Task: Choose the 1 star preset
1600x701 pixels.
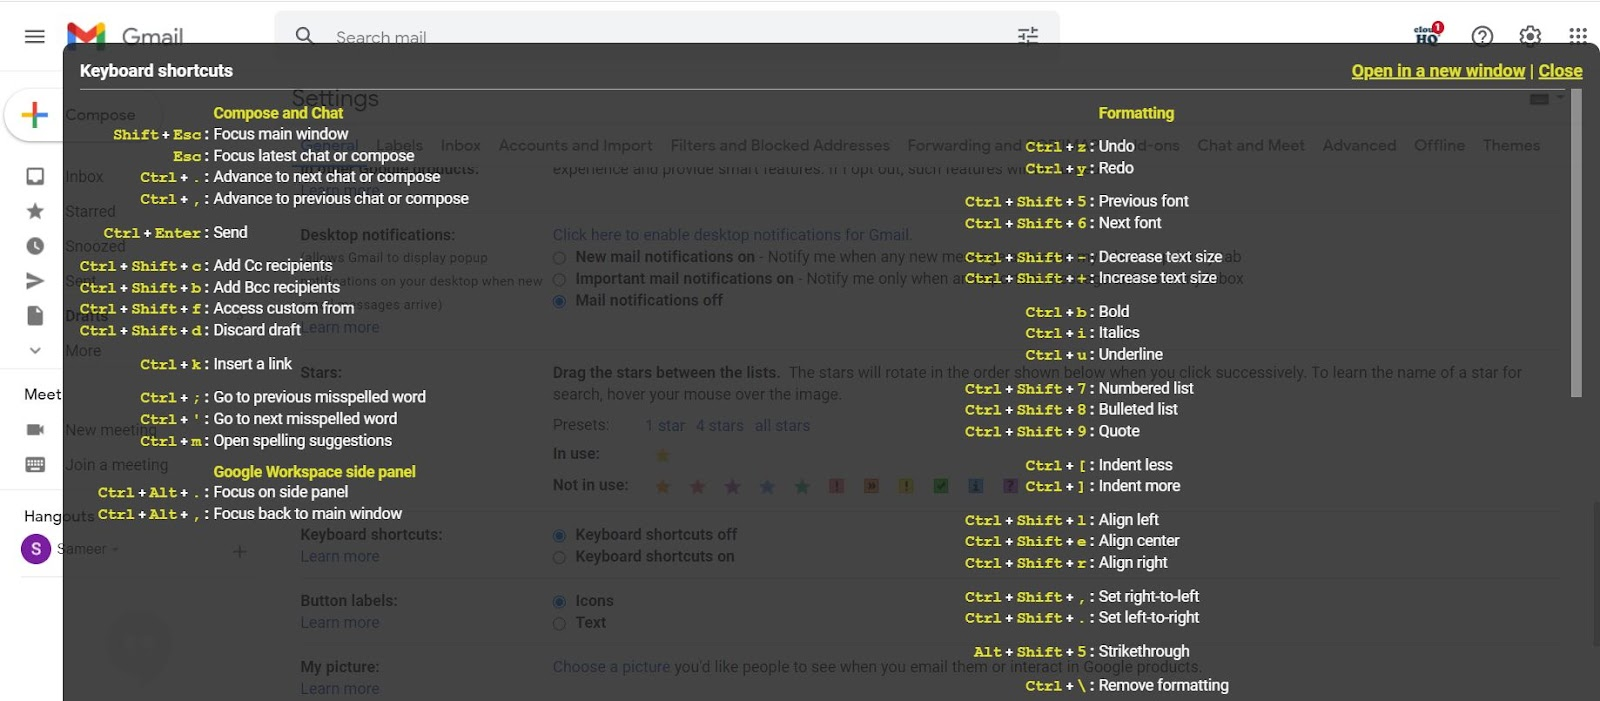Action: 665,426
